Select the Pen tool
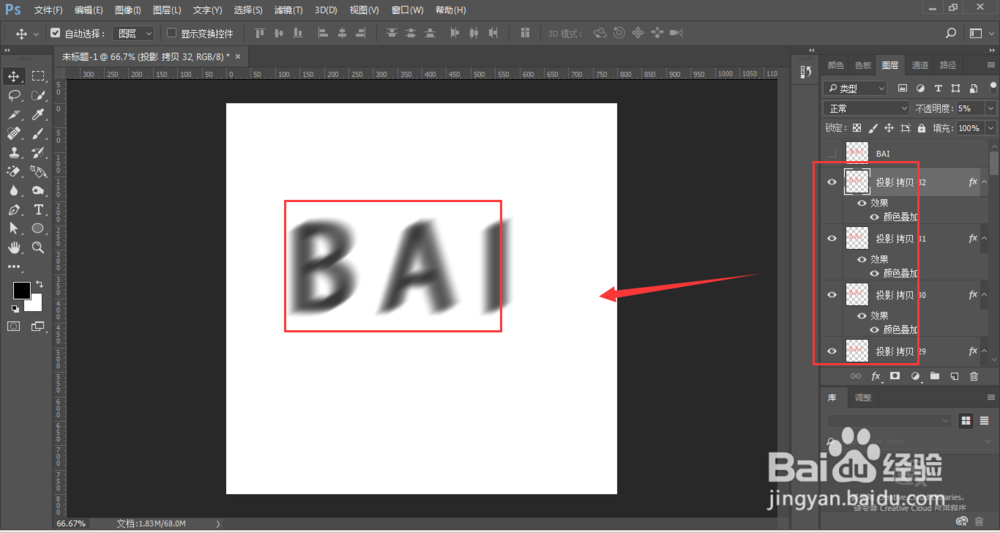Image resolution: width=1000 pixels, height=533 pixels. click(x=13, y=210)
